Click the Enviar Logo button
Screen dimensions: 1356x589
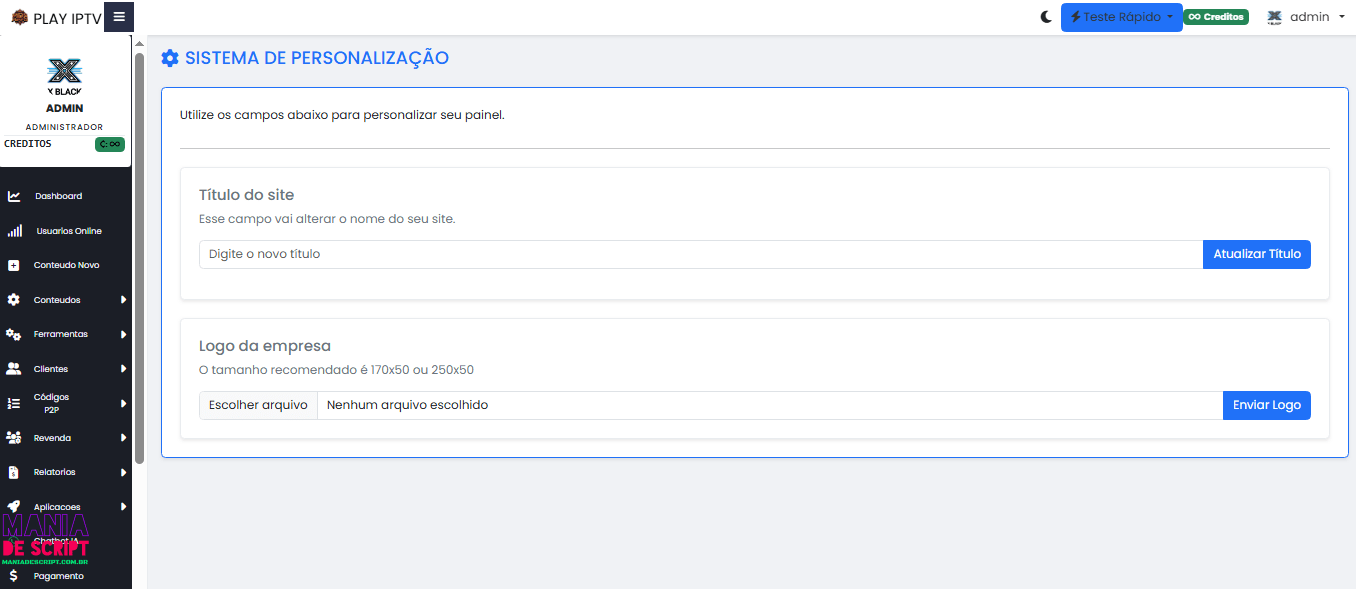pos(1267,405)
